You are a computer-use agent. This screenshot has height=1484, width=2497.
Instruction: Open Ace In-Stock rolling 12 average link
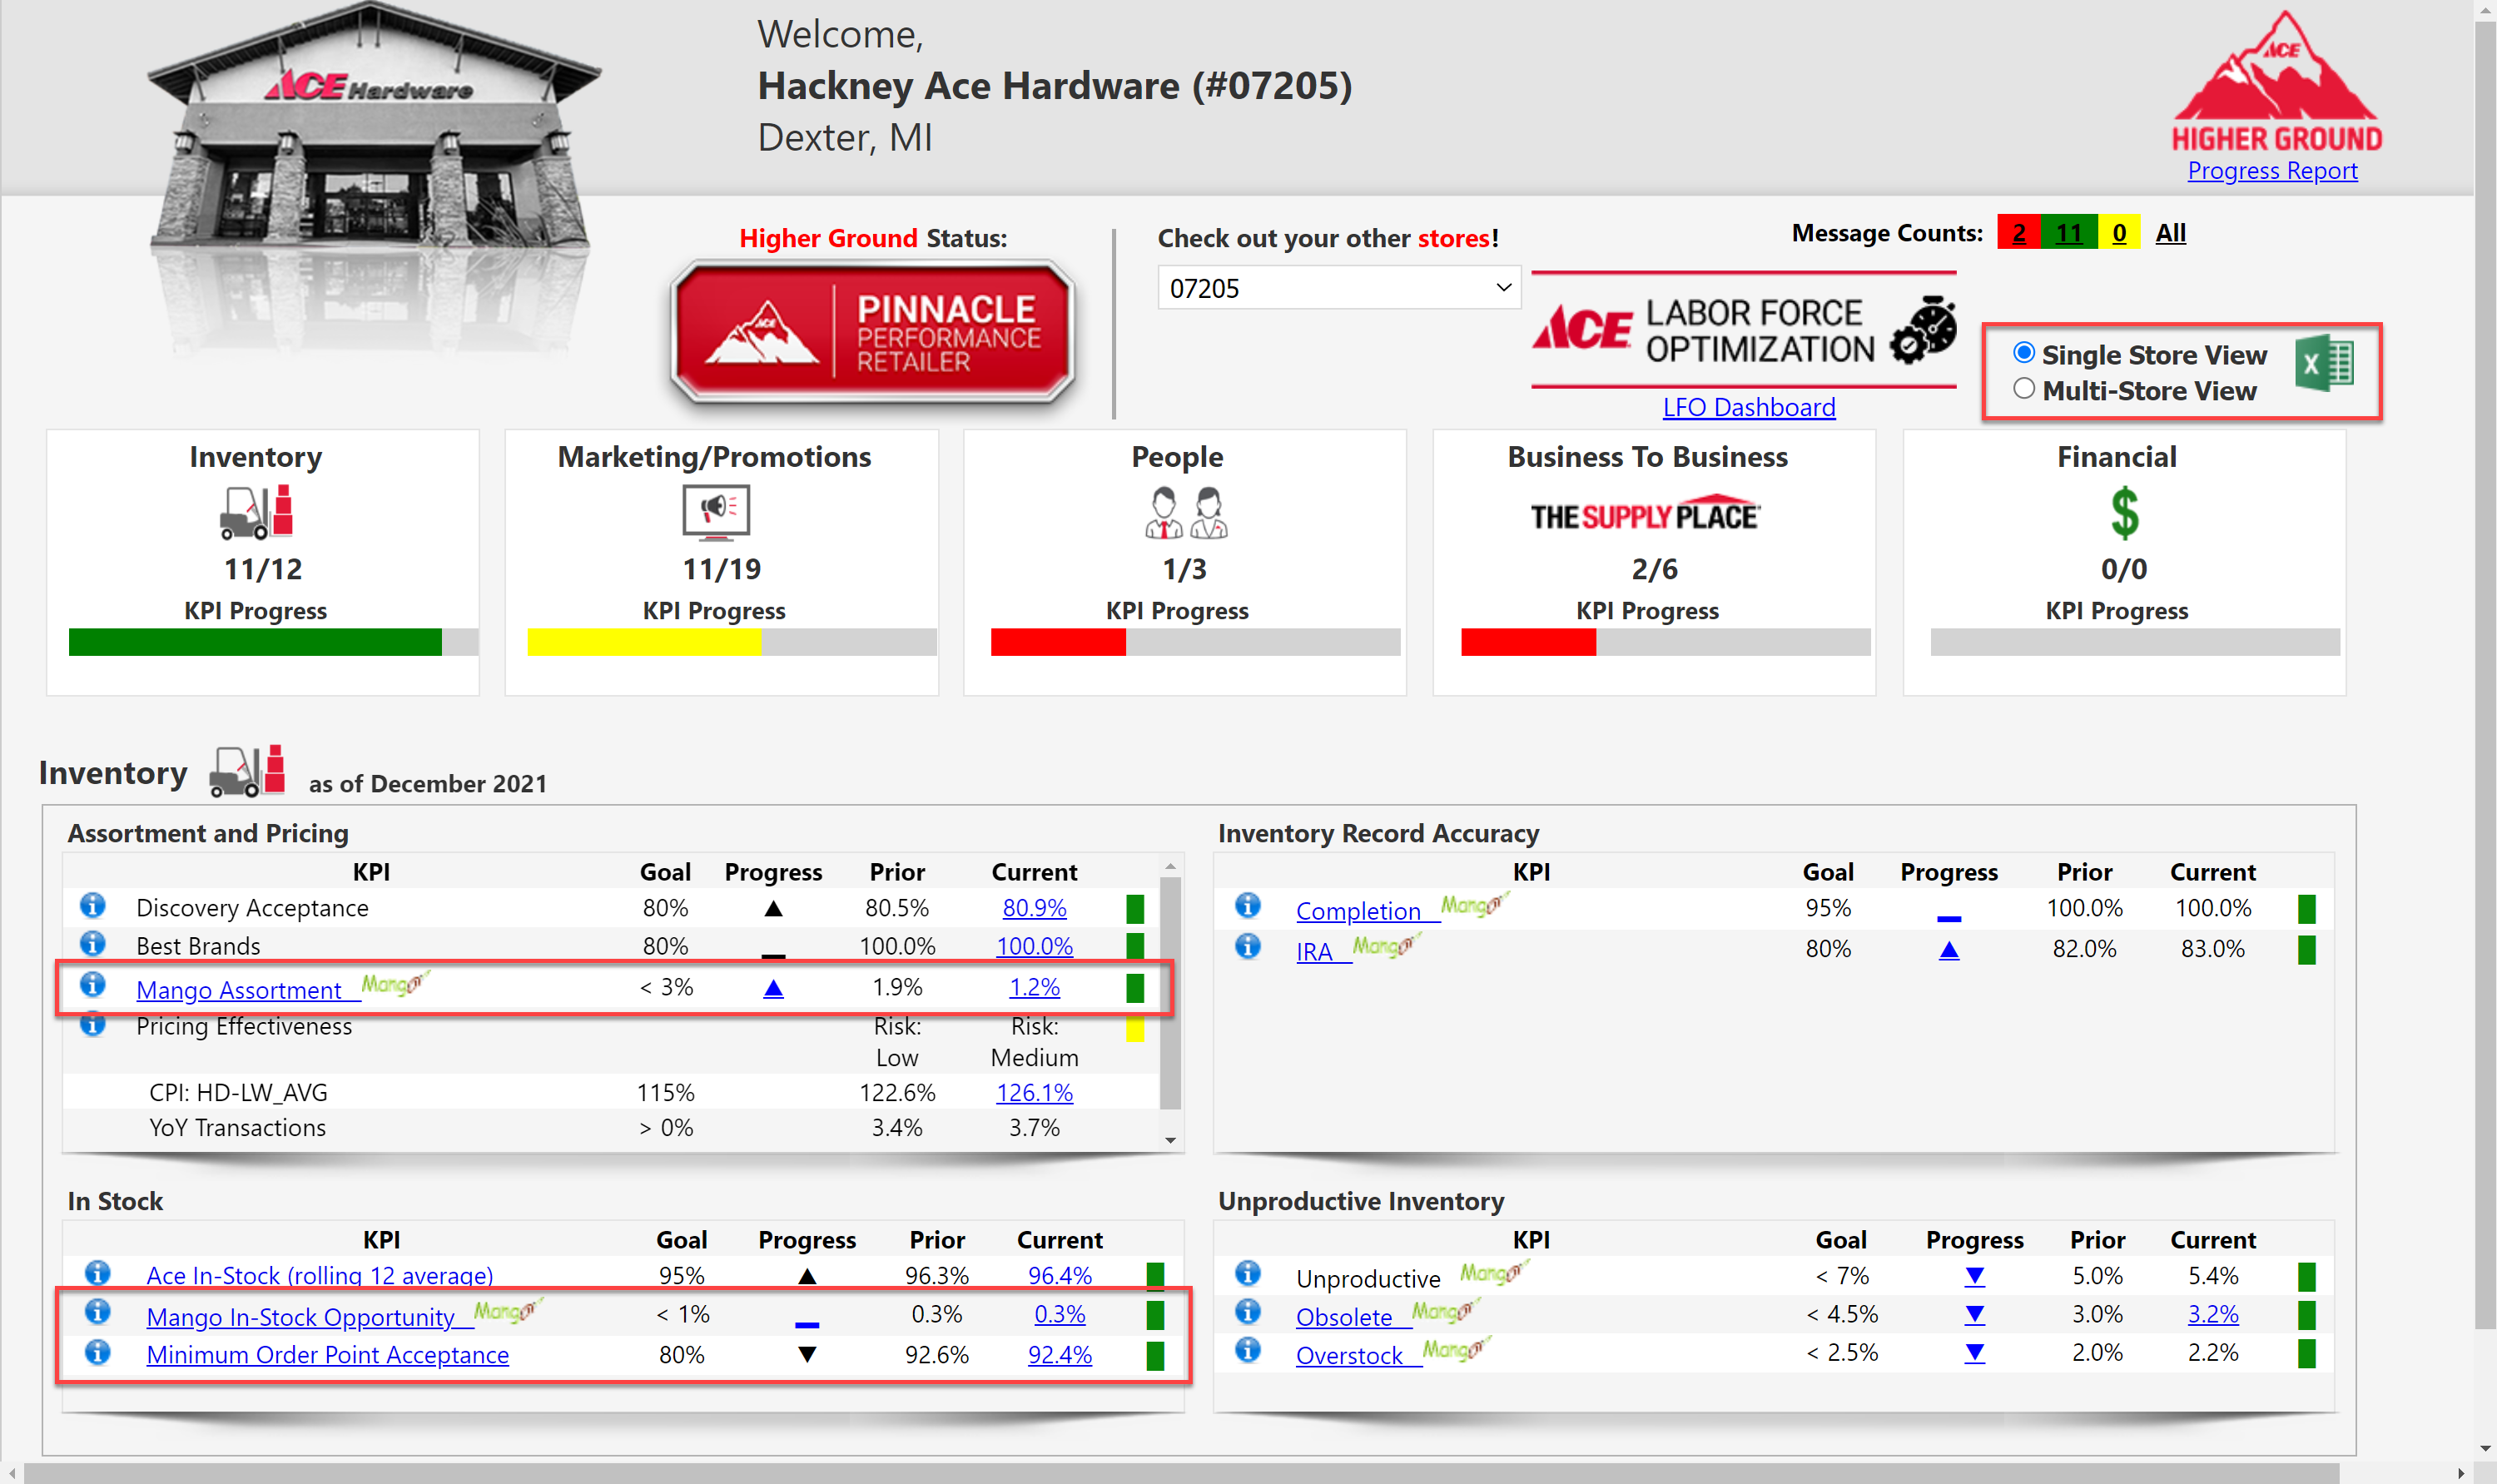[x=320, y=1275]
